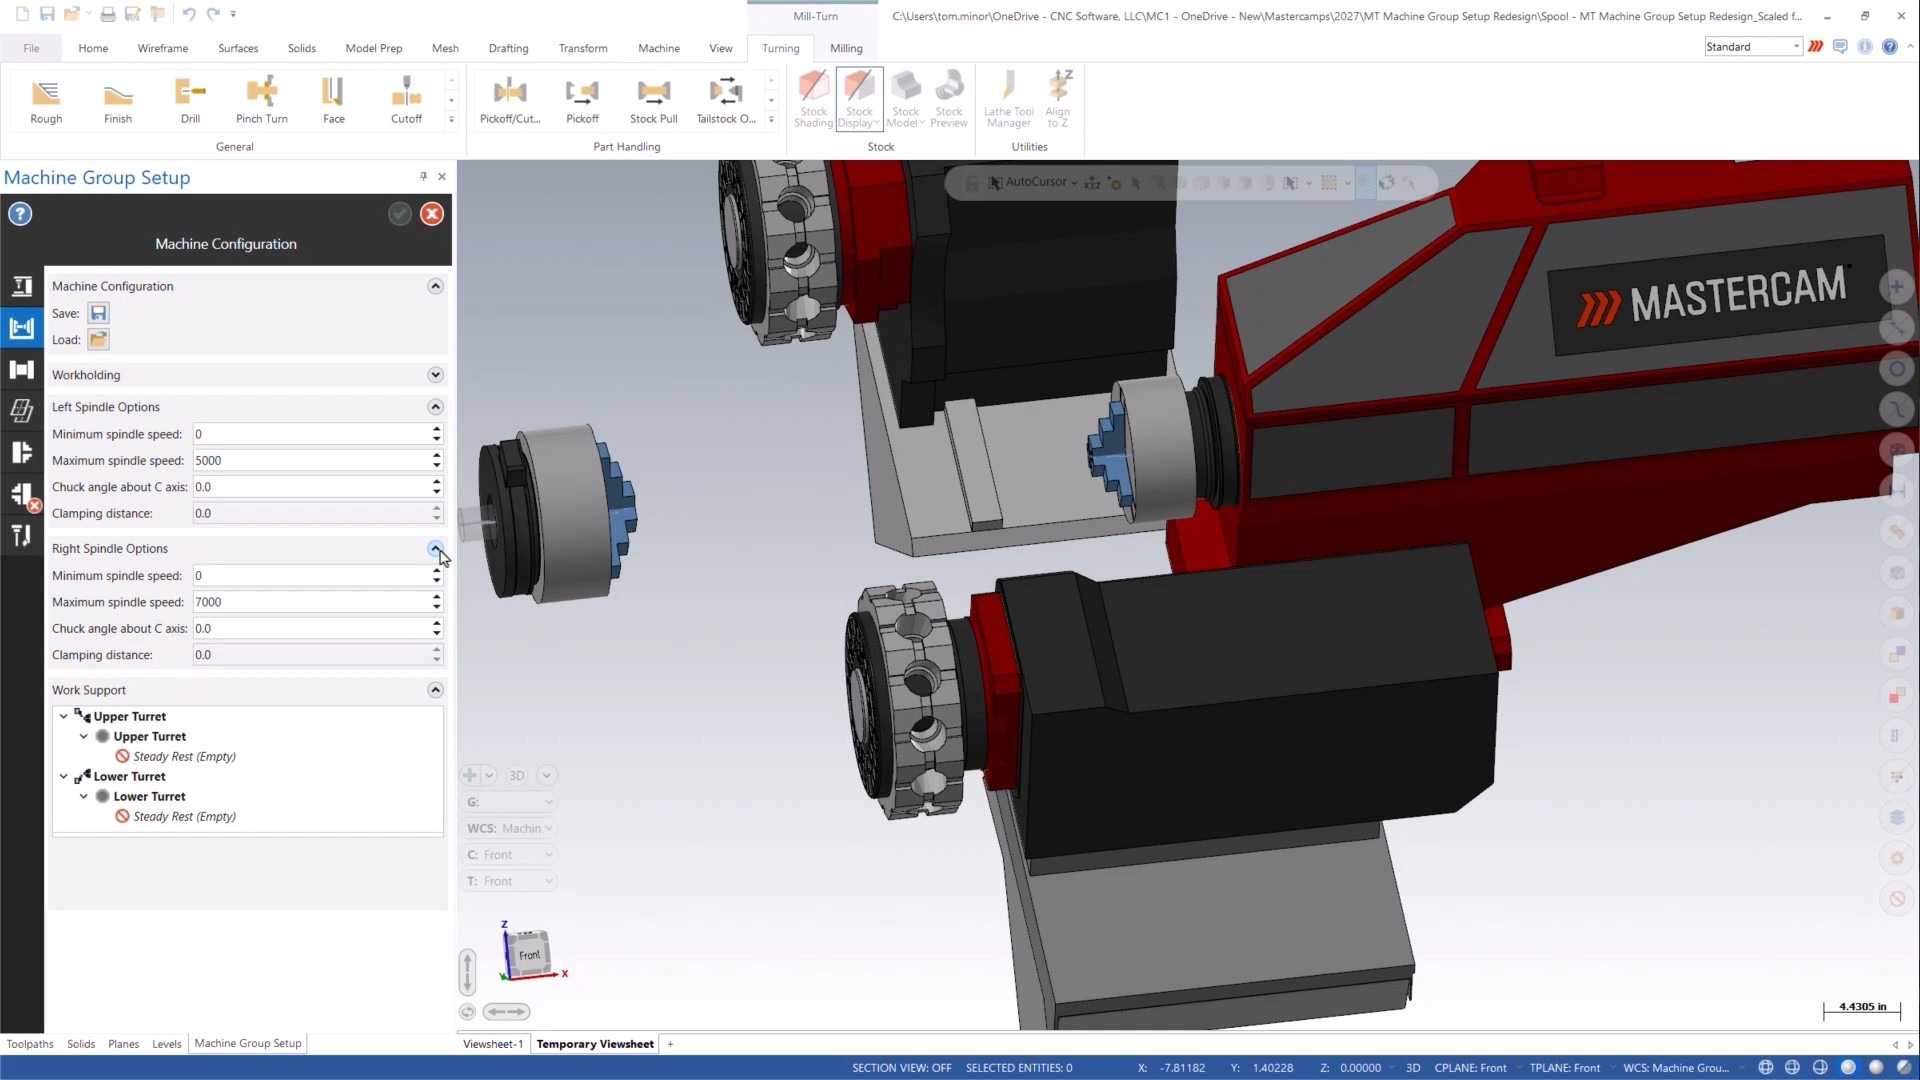Edit Left Spindle maximum spindle speed field
Image resolution: width=1920 pixels, height=1080 pixels.
click(x=311, y=461)
